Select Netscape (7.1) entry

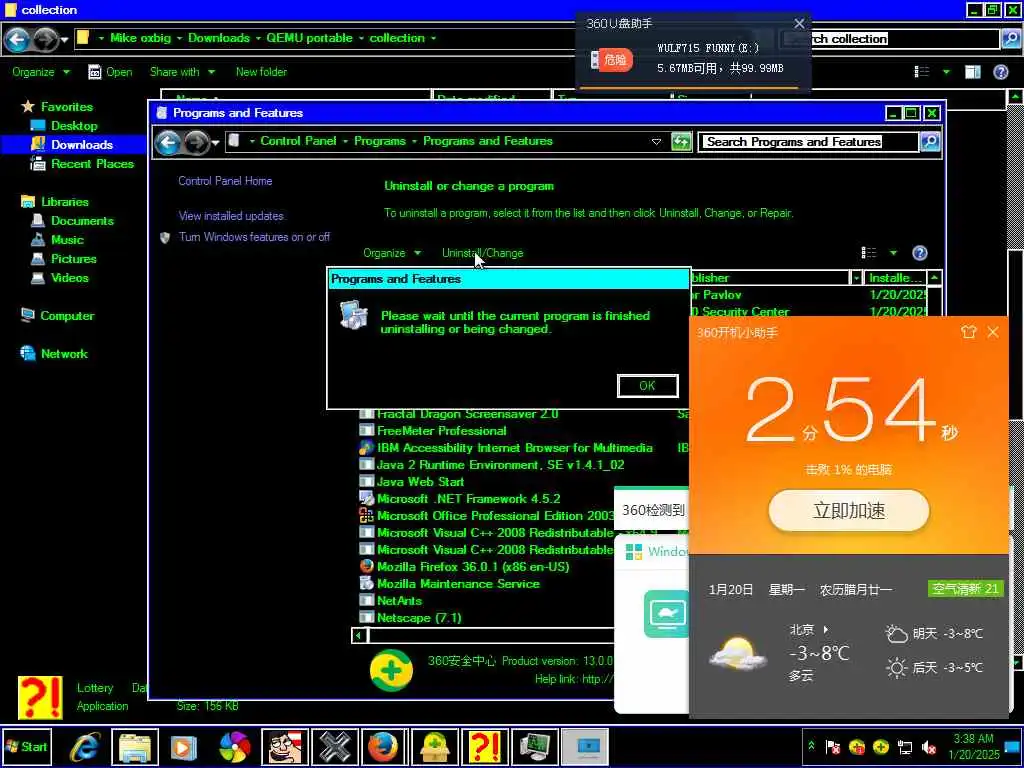click(x=419, y=618)
